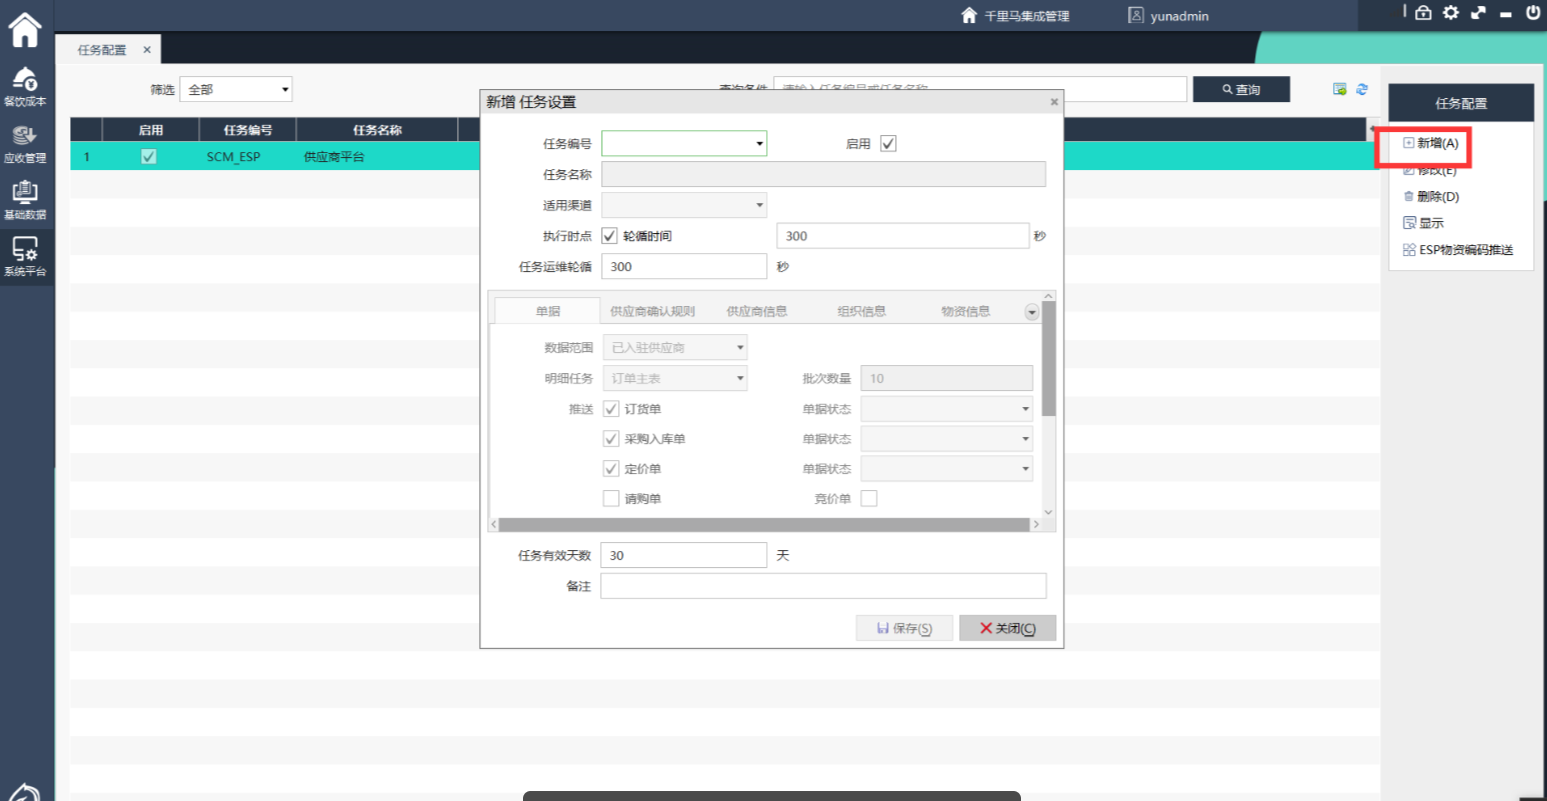Switch to the 组织信息 tab
Screen dimensions: 1547x801
861,312
